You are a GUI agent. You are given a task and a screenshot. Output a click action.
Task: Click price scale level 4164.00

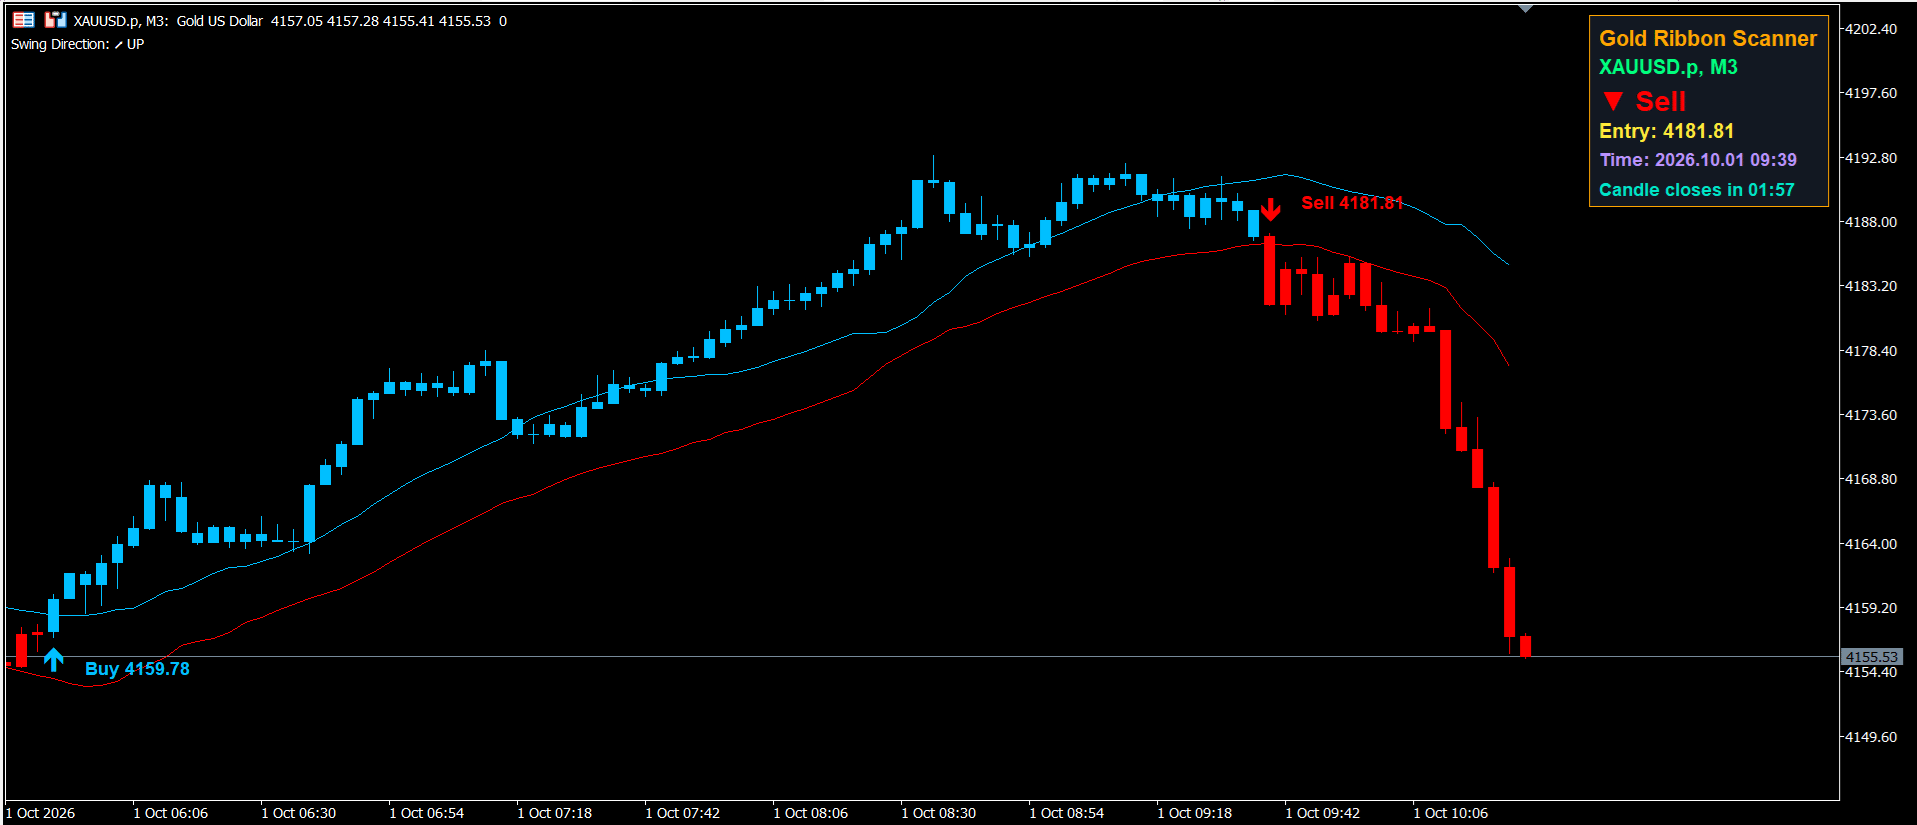point(1871,544)
